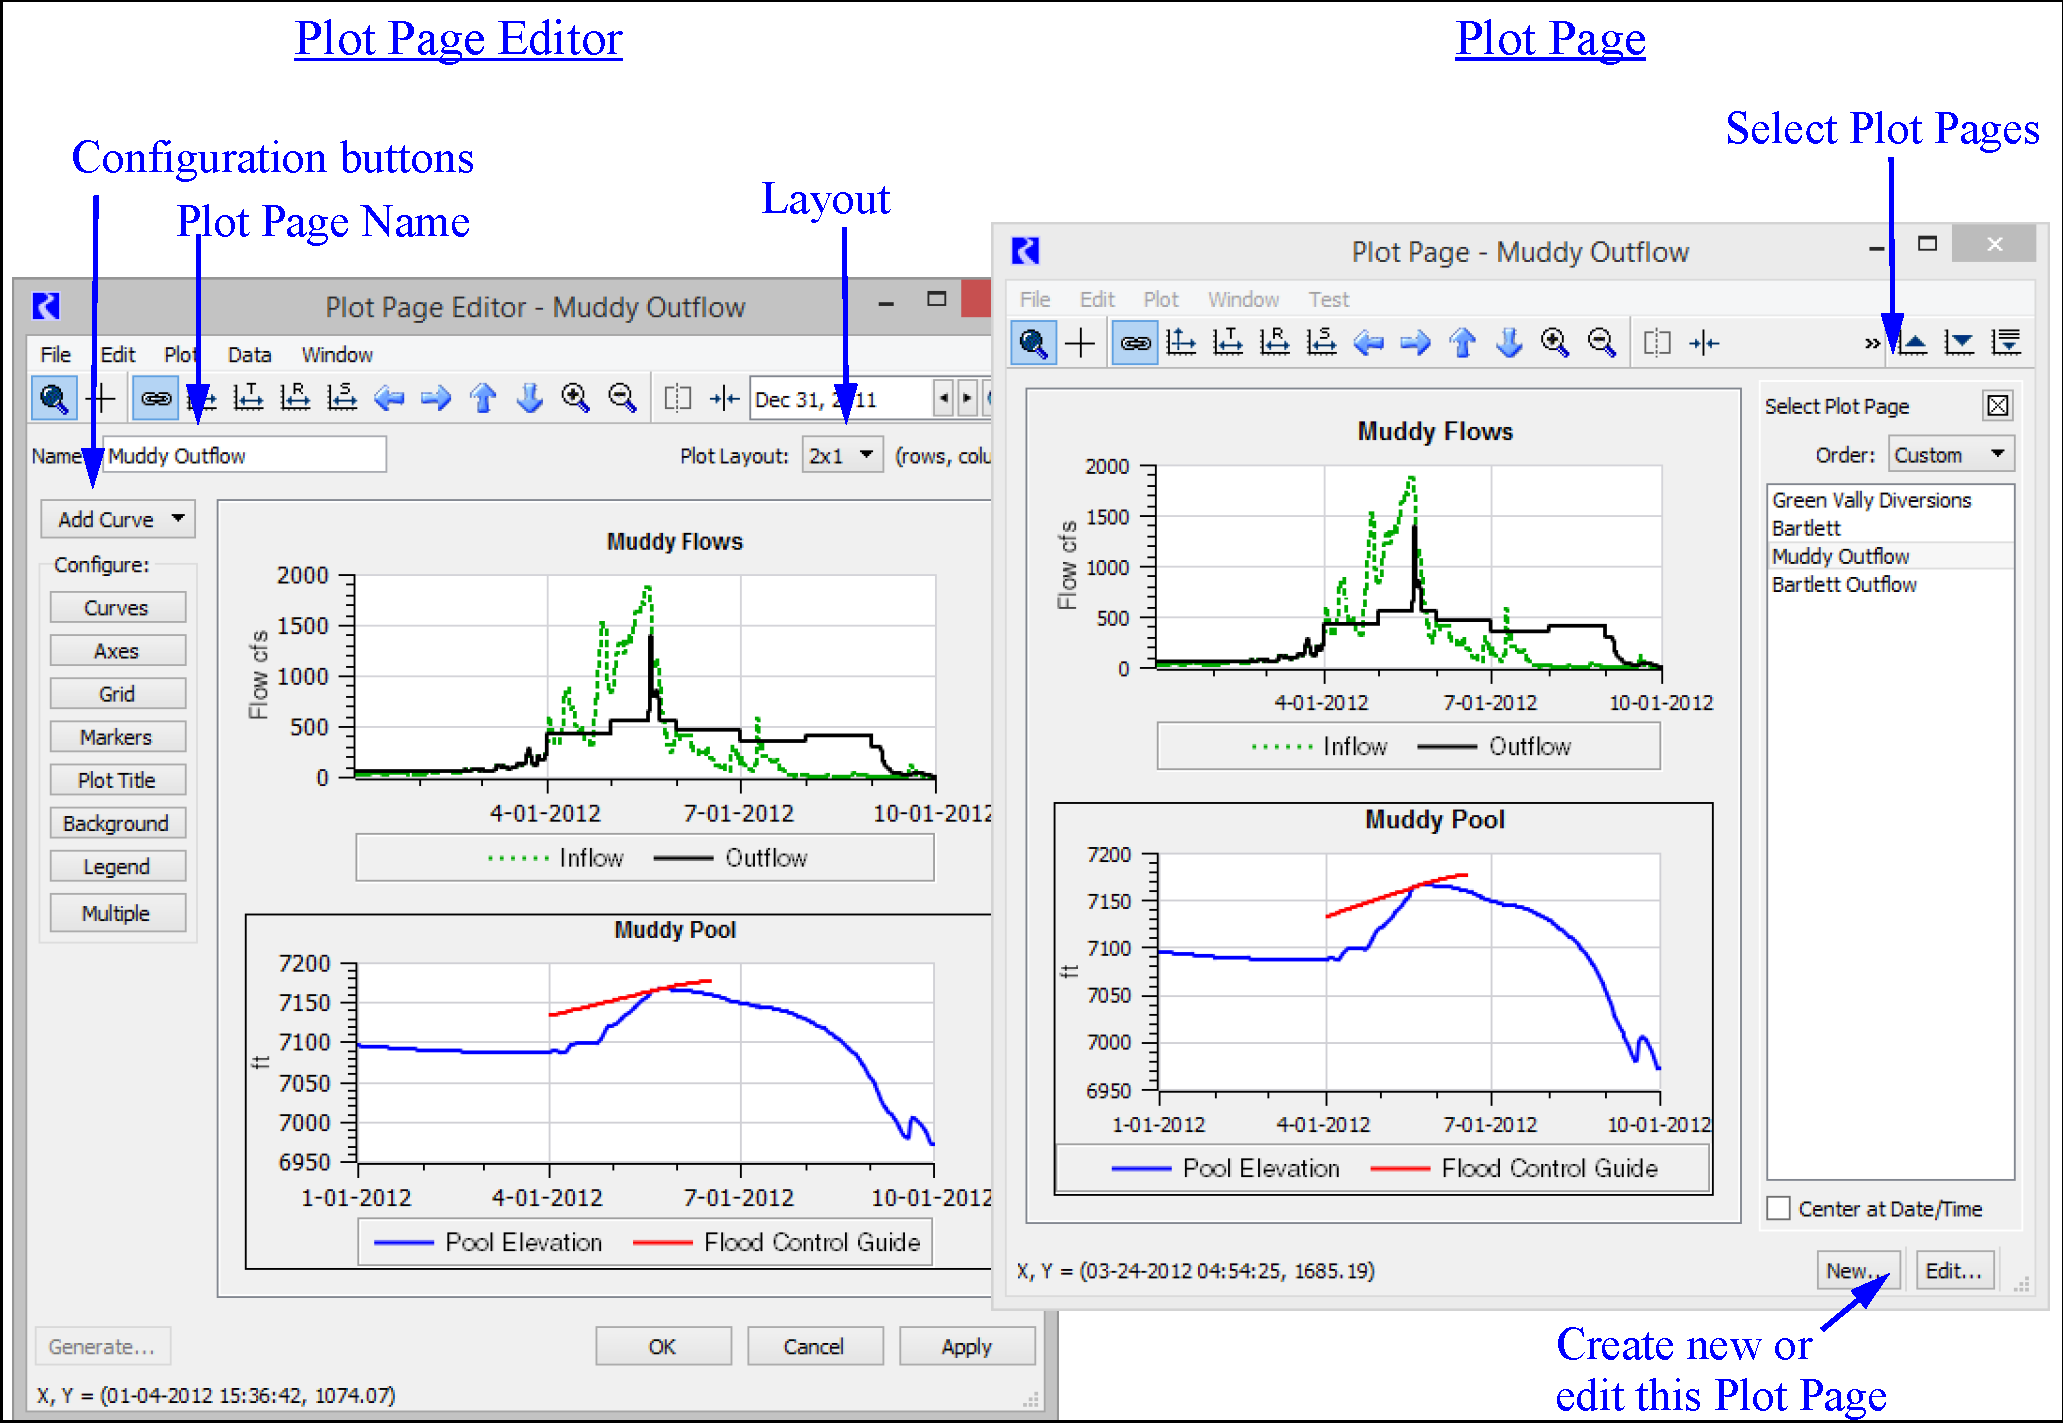
Task: Open the Order Custom dropdown
Action: 1950,455
